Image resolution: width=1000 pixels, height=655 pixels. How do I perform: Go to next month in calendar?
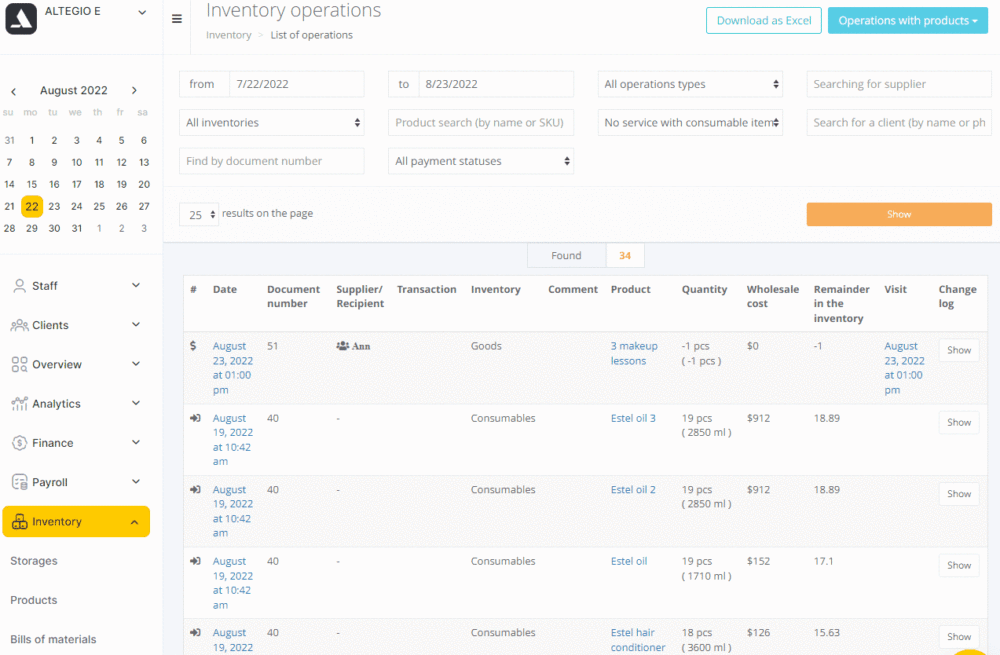point(134,91)
